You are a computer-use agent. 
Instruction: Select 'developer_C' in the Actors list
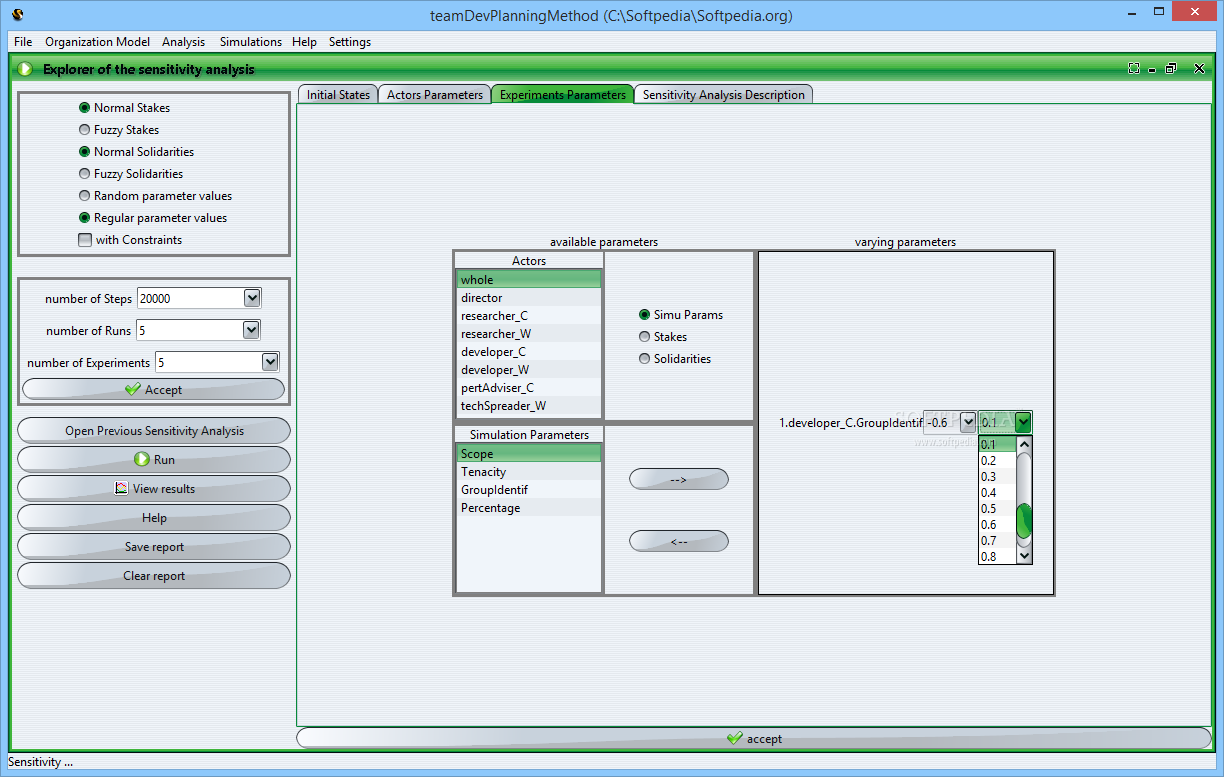[x=529, y=352]
